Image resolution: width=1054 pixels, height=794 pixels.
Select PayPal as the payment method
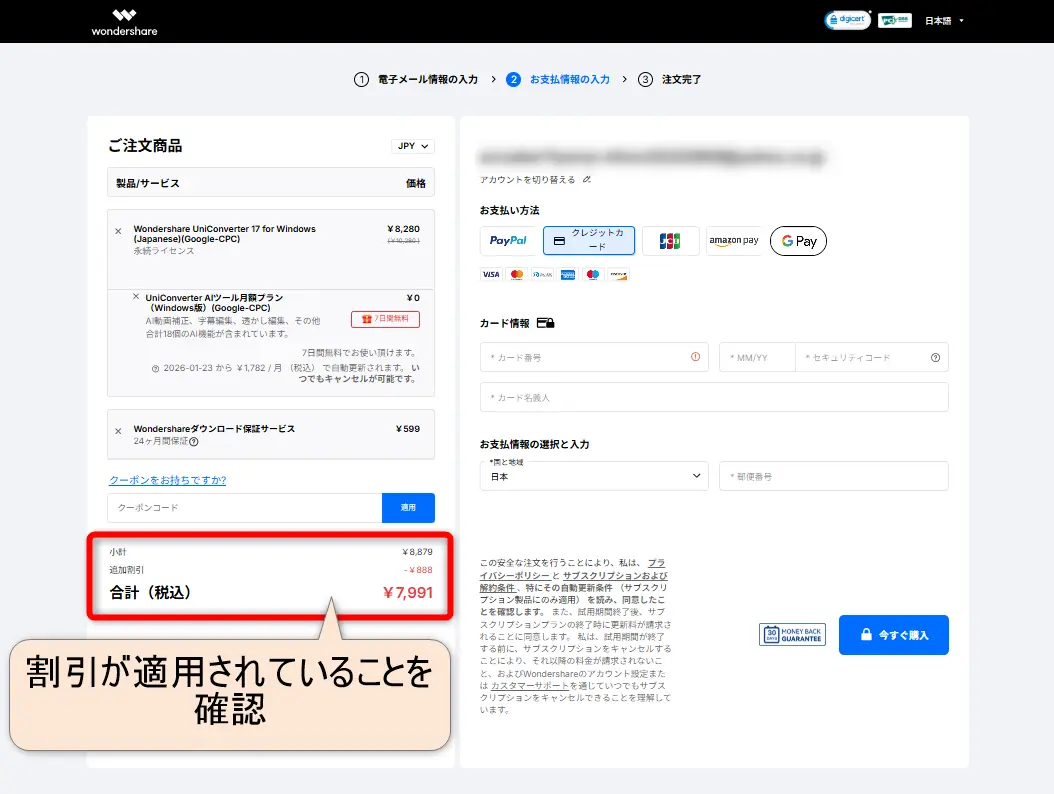click(507, 241)
